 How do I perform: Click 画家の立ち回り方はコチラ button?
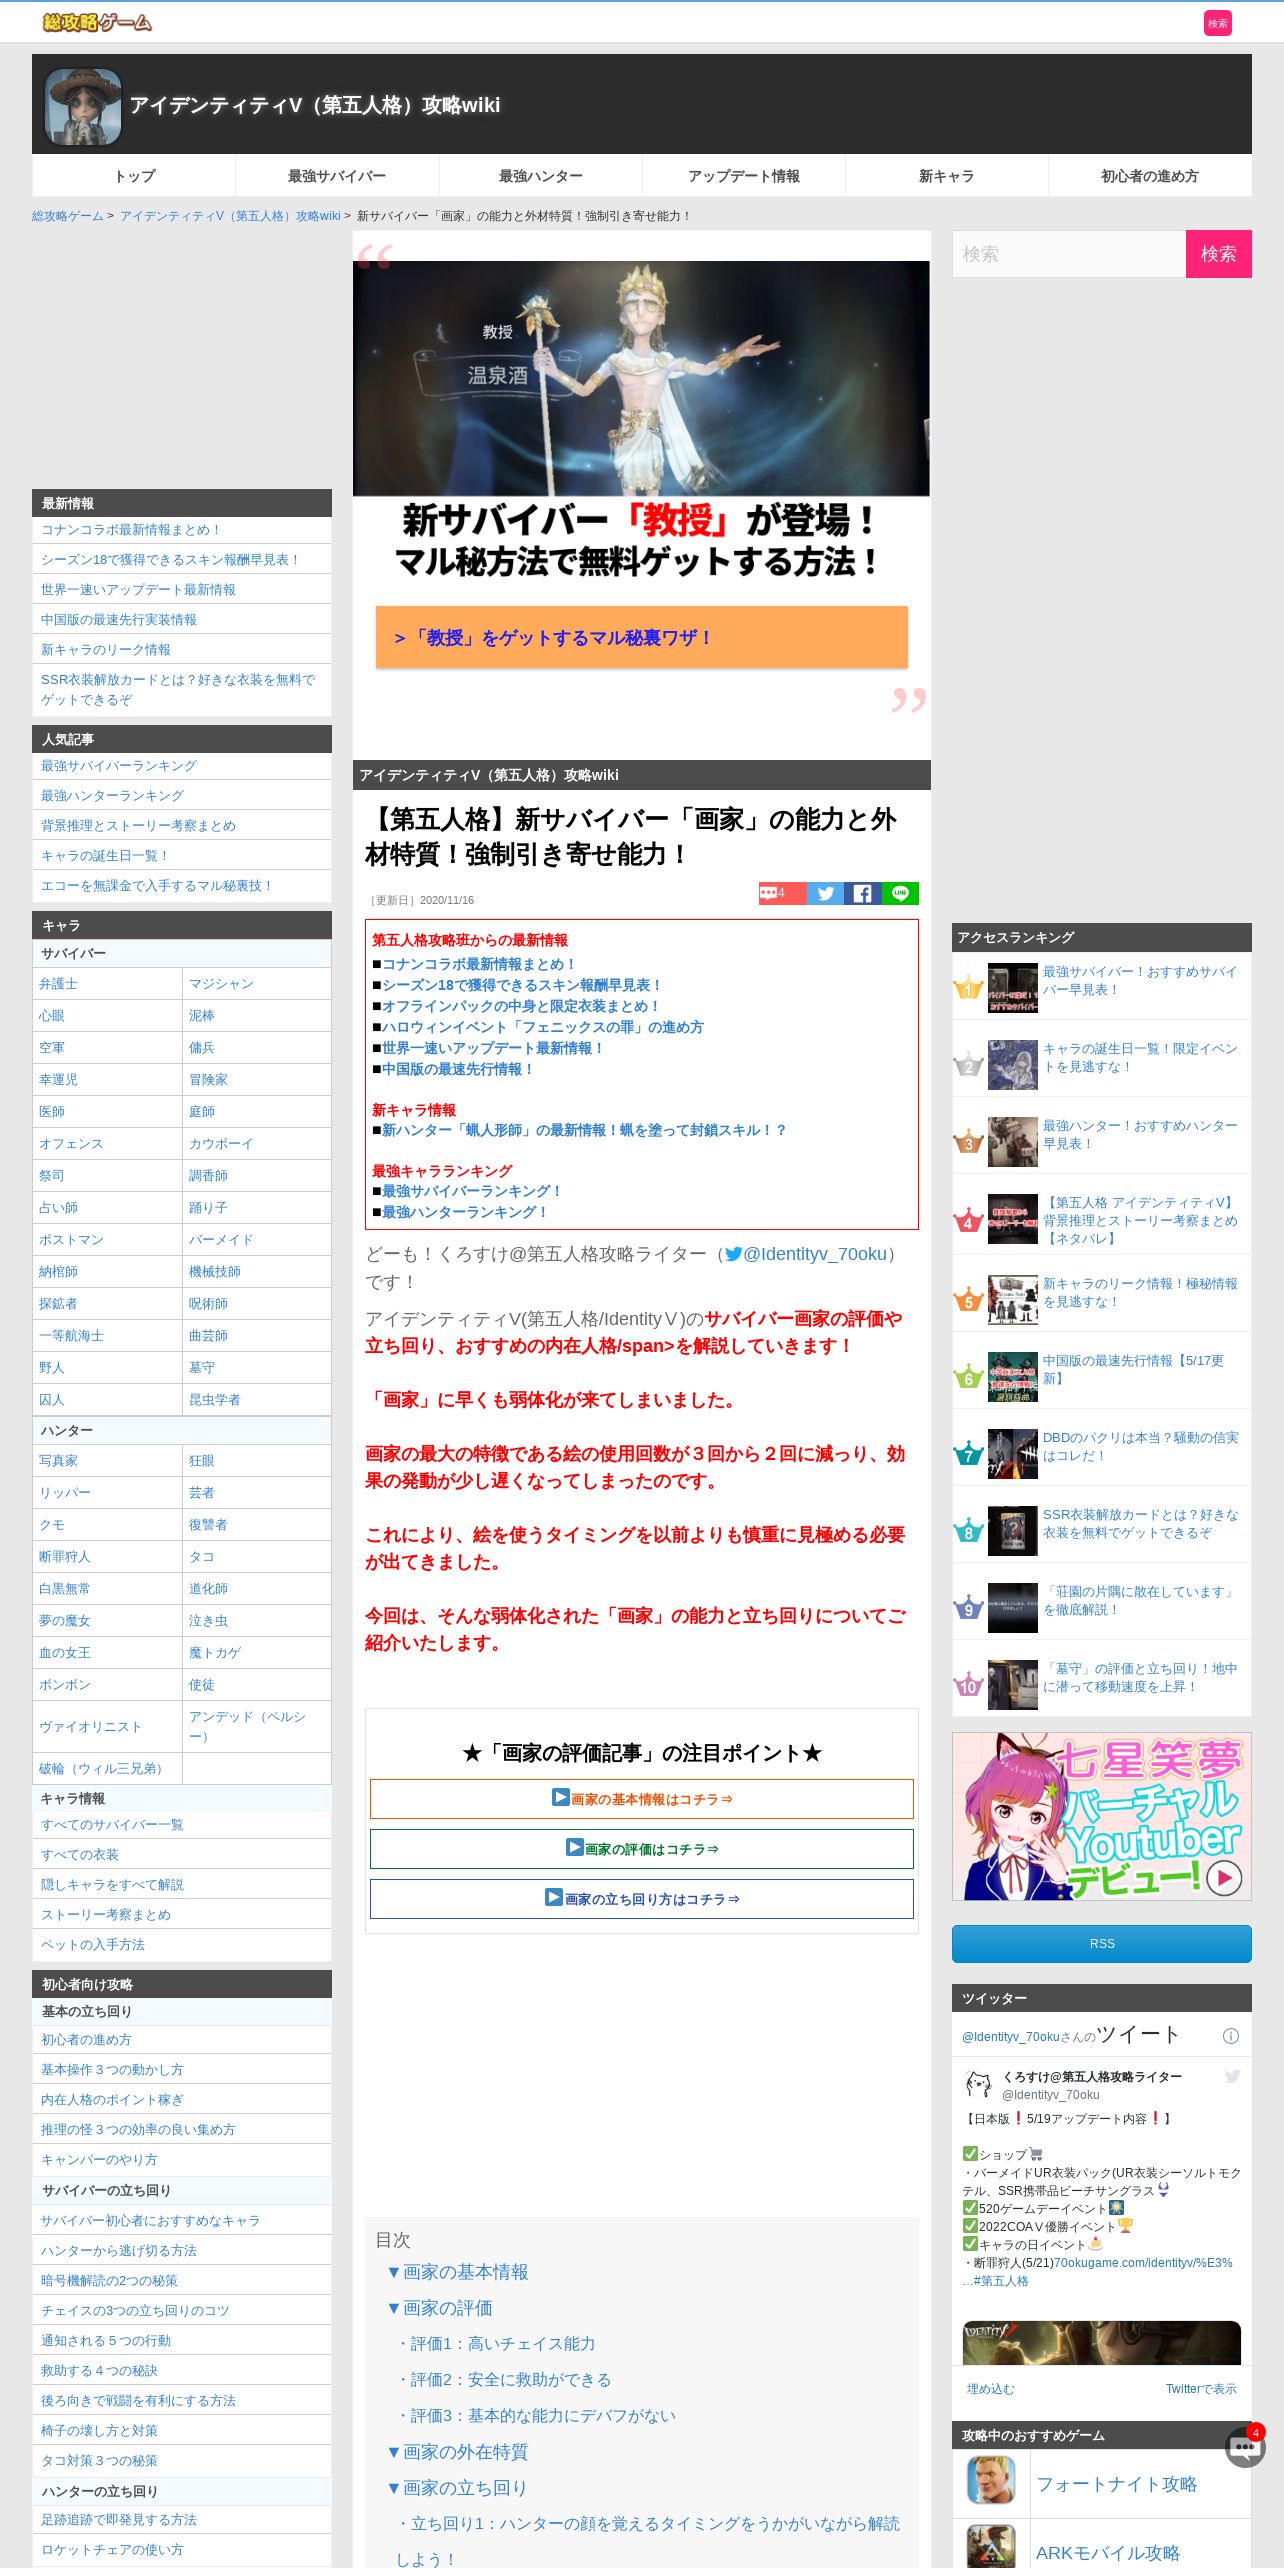(642, 1898)
